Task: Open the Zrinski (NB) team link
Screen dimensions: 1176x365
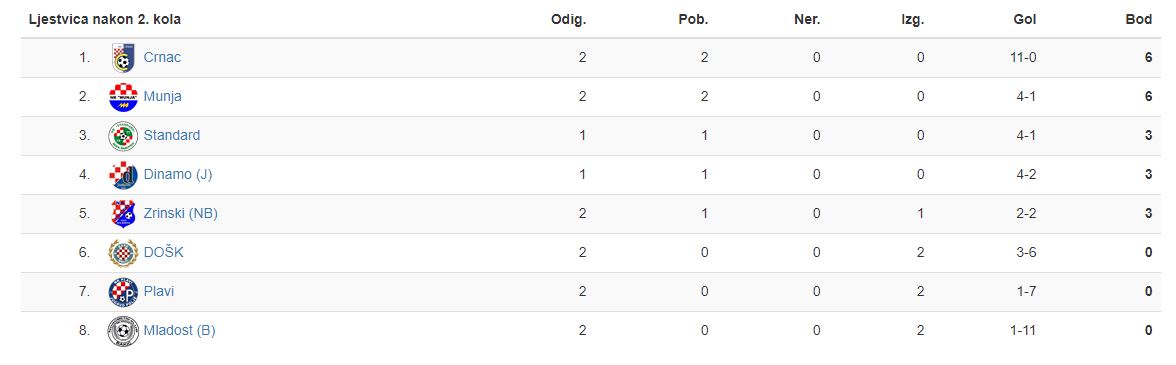Action: 181,214
